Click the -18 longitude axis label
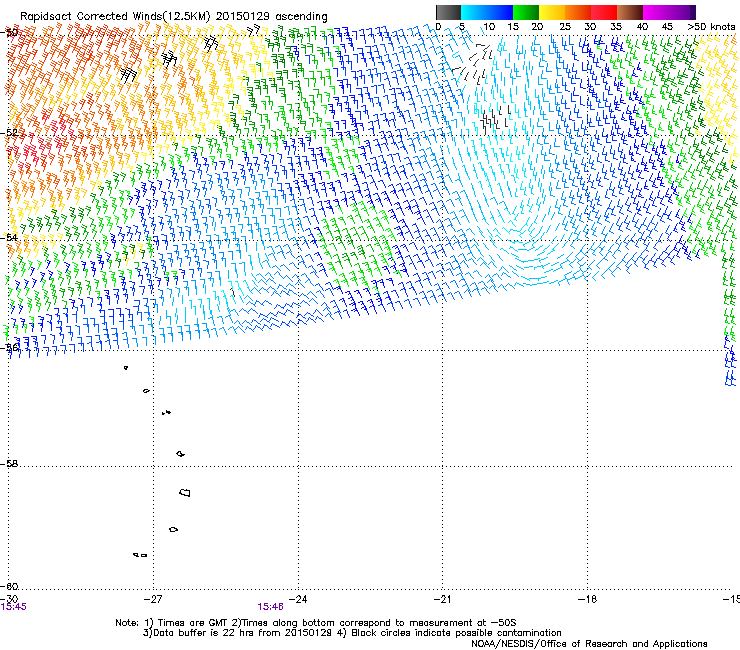Viewport: 740px width, 650px height. click(587, 599)
